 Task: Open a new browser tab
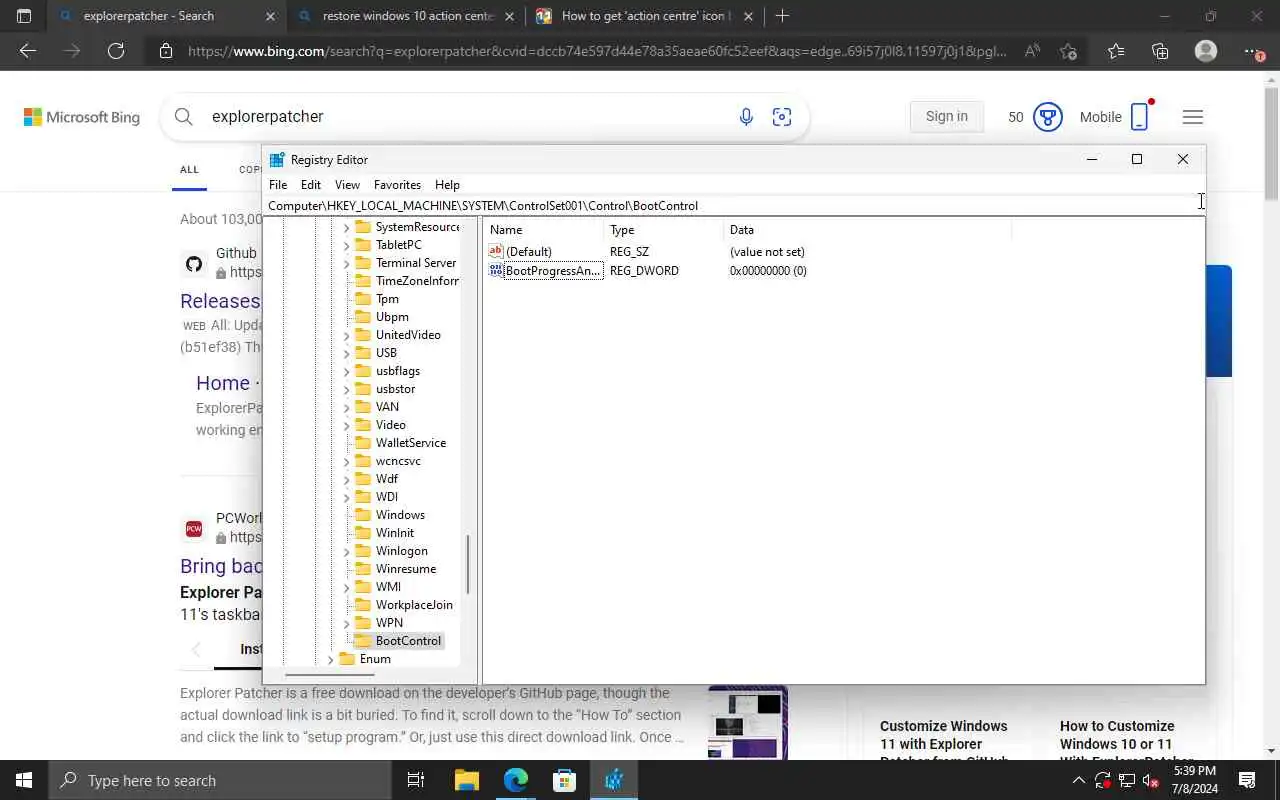[x=783, y=16]
